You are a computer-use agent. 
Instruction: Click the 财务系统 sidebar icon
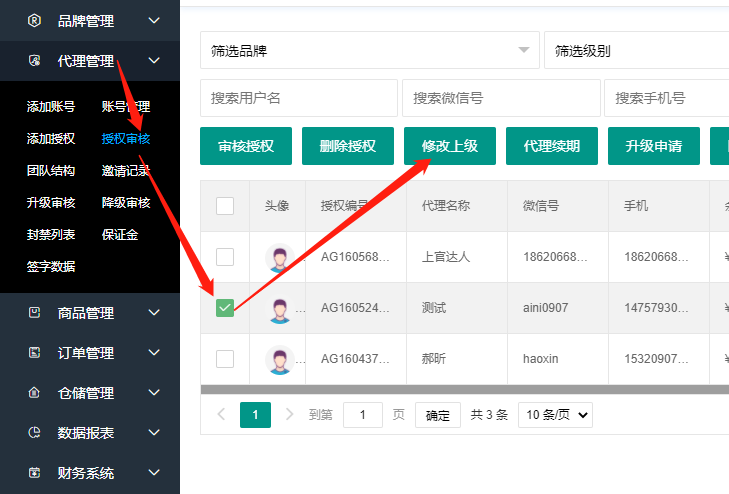35,473
